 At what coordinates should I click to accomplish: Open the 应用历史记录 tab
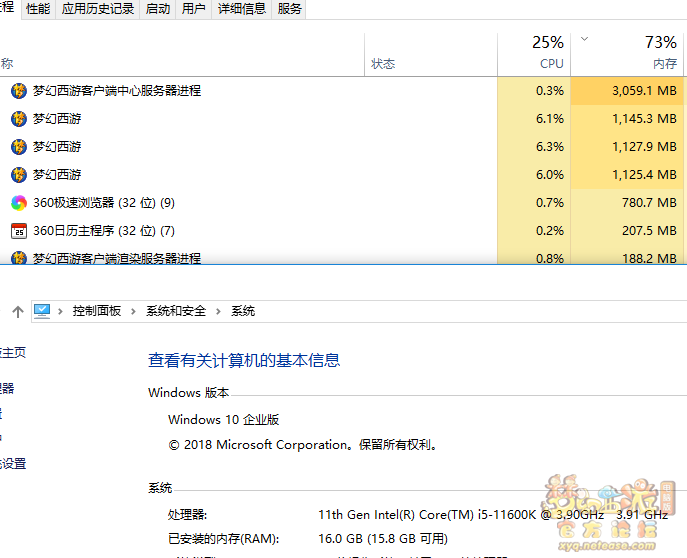[x=98, y=9]
